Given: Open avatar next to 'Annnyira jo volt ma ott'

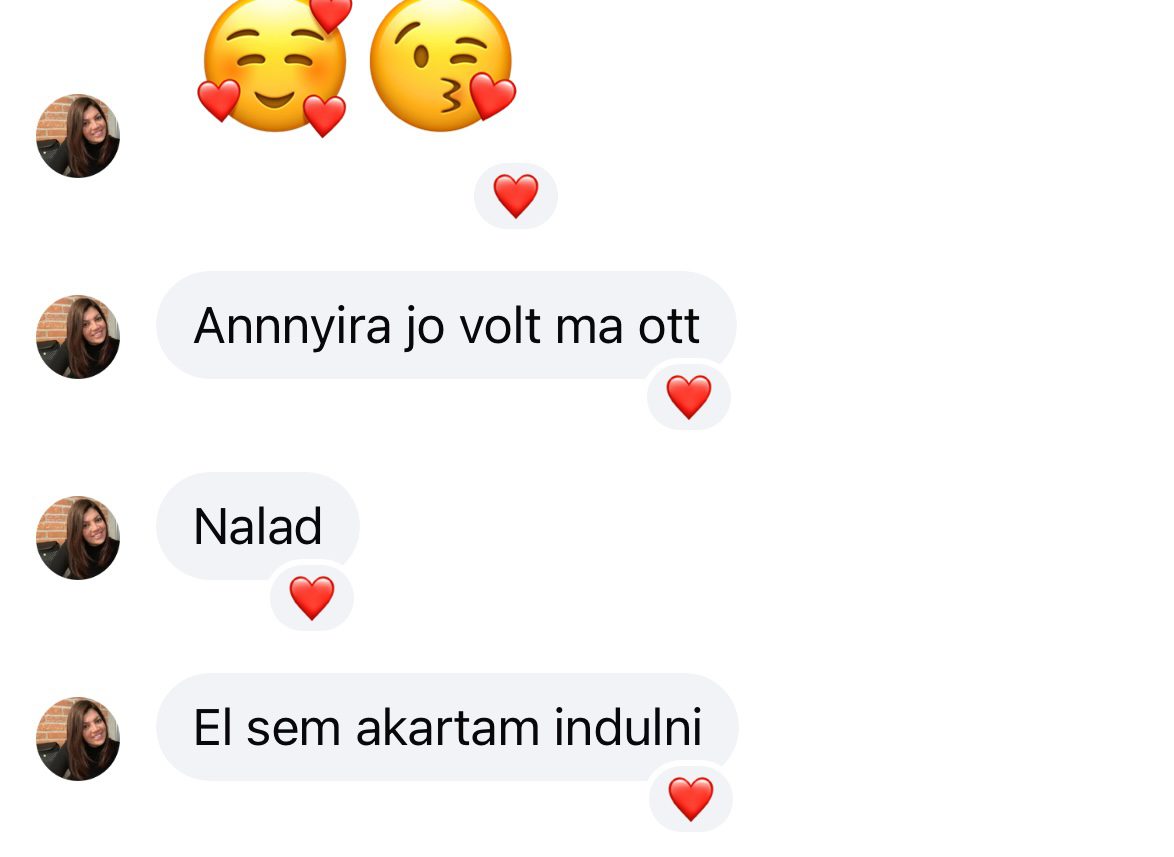Looking at the screenshot, I should click(x=78, y=337).
